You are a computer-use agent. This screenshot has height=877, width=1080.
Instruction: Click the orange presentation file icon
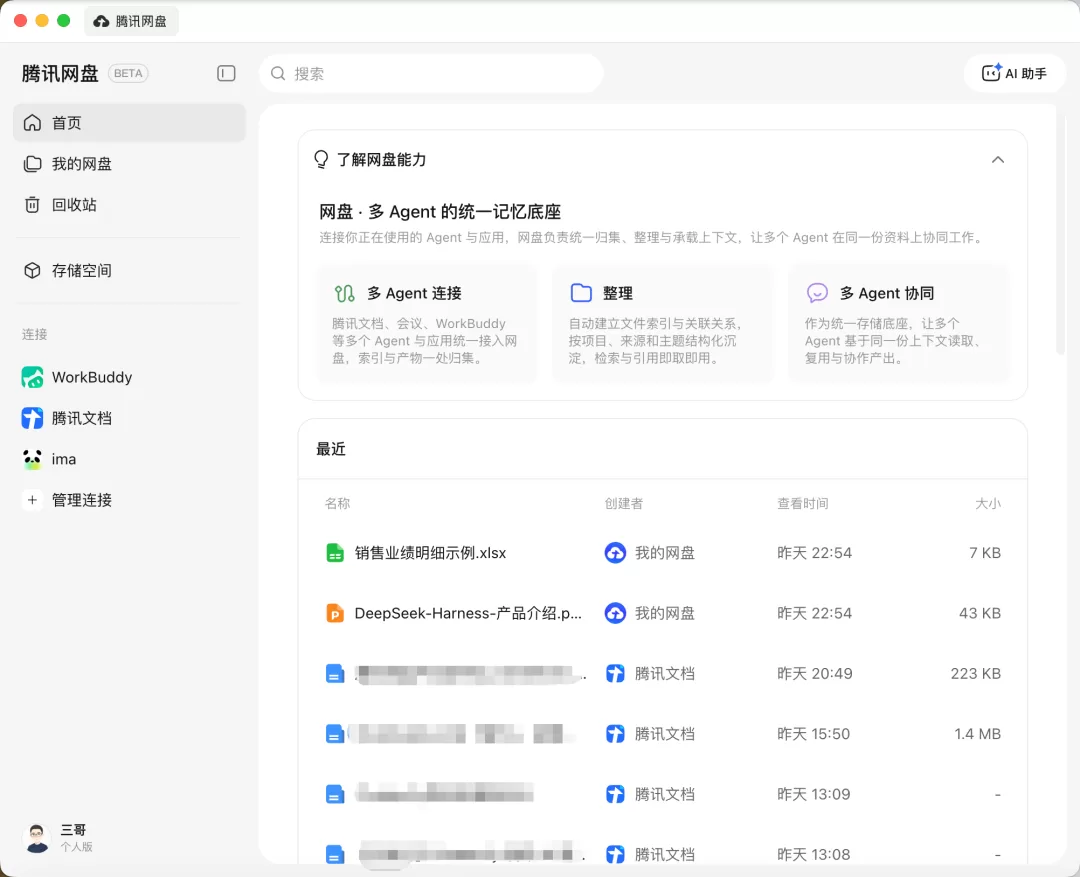pyautogui.click(x=335, y=613)
